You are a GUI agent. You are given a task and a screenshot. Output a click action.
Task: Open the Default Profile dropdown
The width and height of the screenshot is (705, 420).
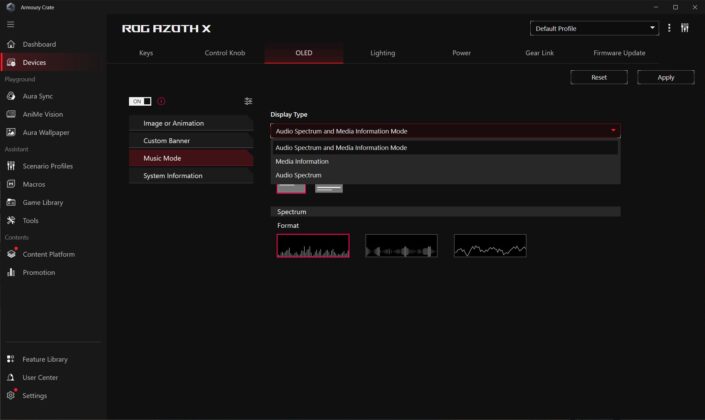click(x=594, y=28)
